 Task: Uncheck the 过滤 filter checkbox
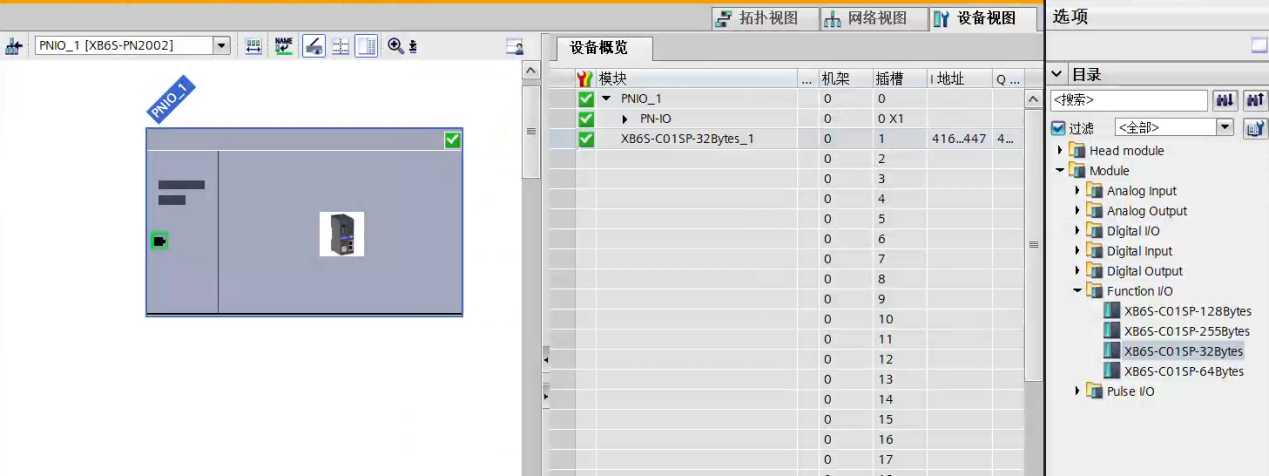(x=1059, y=128)
